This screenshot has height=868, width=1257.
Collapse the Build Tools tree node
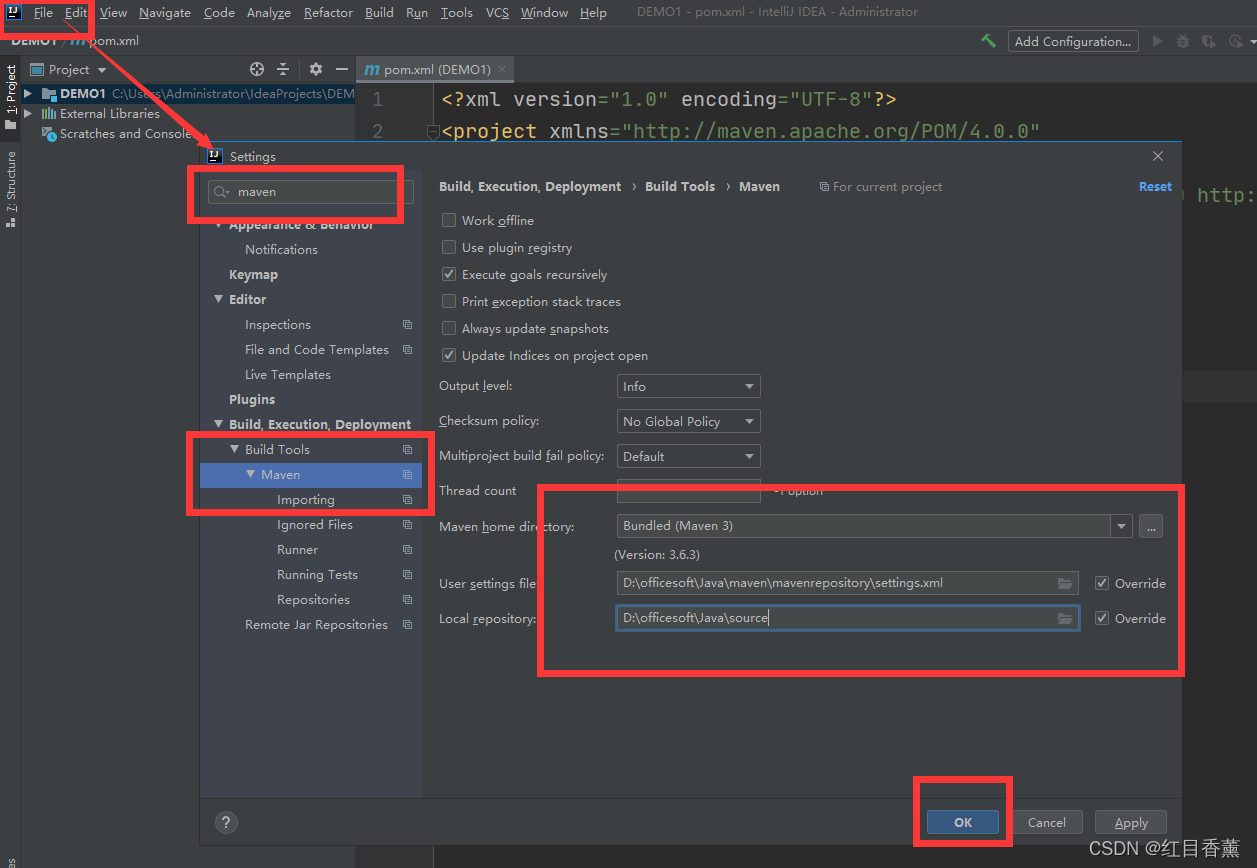pyautogui.click(x=235, y=449)
